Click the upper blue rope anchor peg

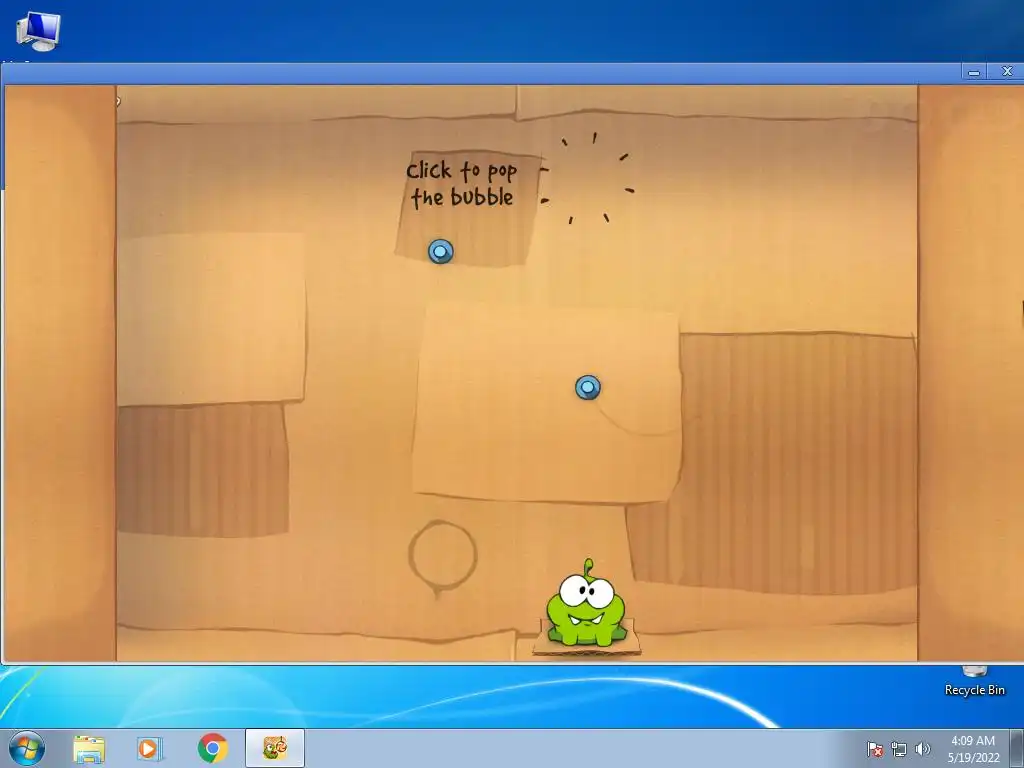pos(441,251)
